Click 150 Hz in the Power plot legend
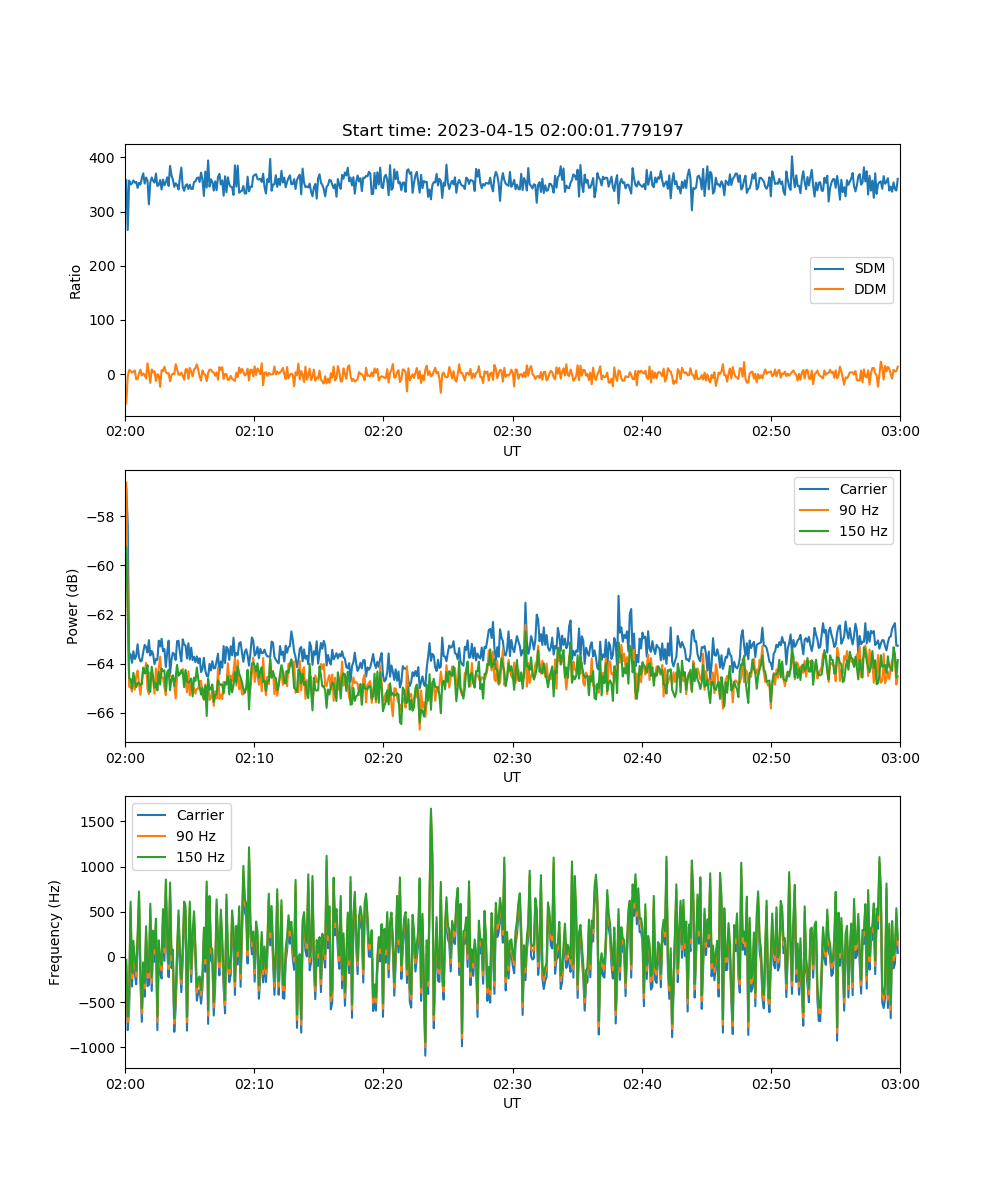The width and height of the screenshot is (1000, 1200). point(844,531)
